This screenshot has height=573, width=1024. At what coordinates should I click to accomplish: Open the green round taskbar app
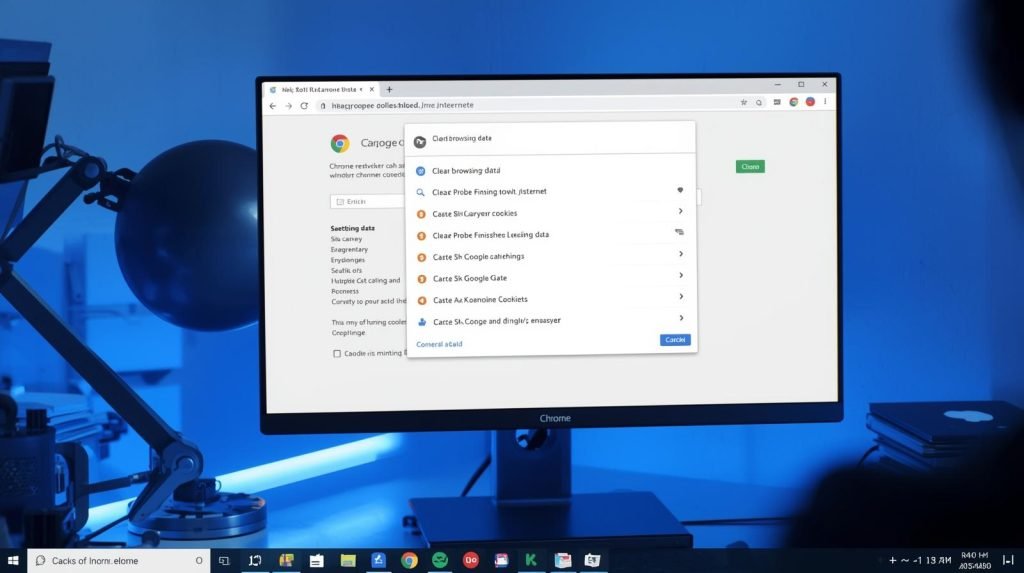pos(440,560)
